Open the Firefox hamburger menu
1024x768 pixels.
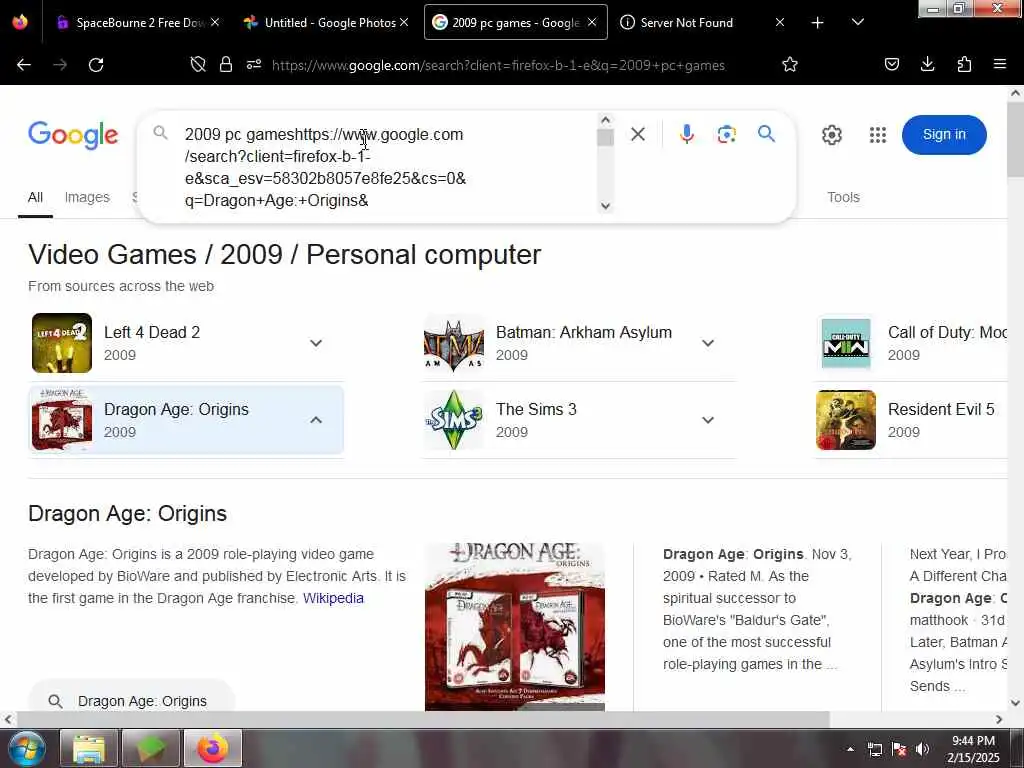pos(1000,64)
